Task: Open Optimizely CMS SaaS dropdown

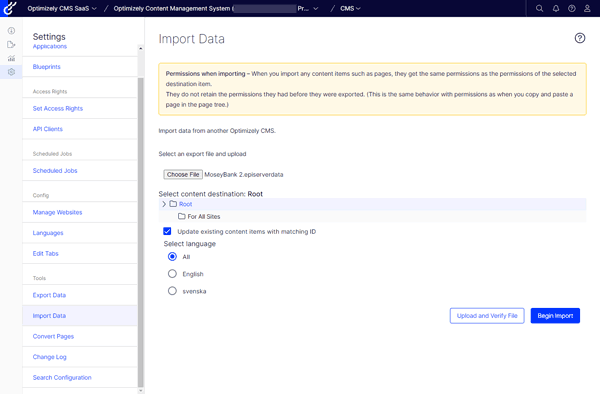Action: coord(62,8)
